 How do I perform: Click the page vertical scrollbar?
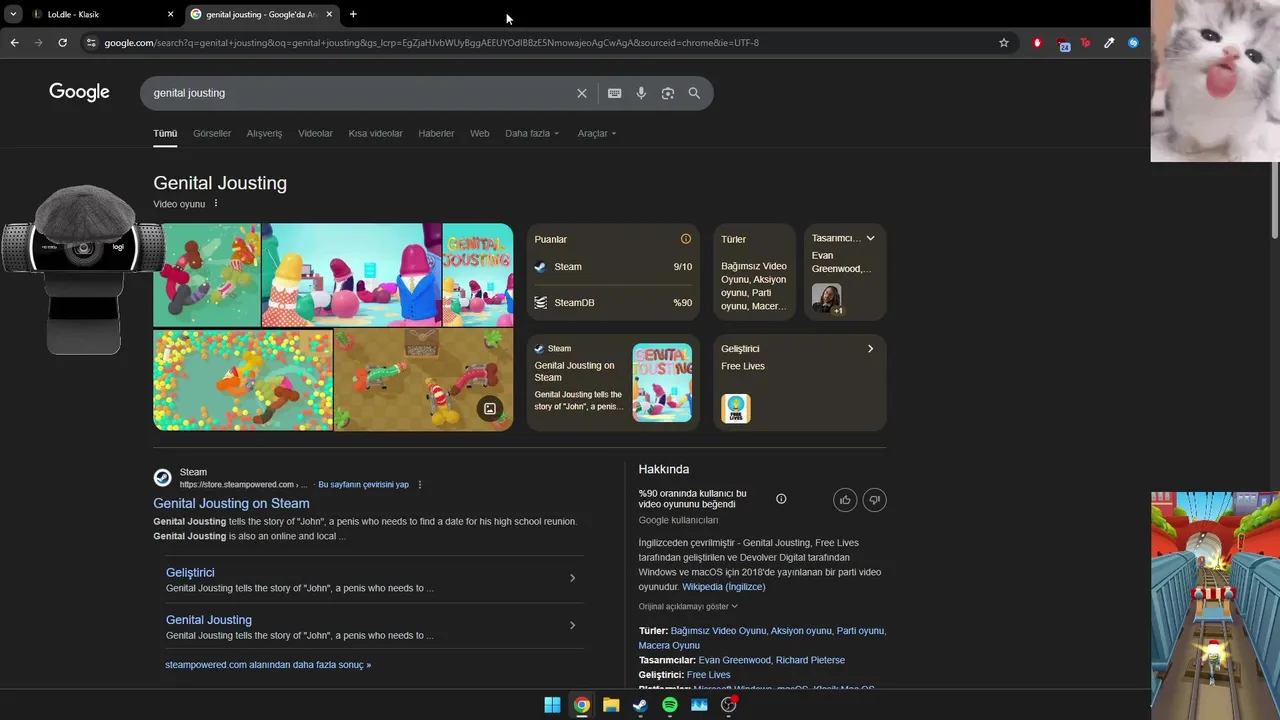(x=1274, y=200)
